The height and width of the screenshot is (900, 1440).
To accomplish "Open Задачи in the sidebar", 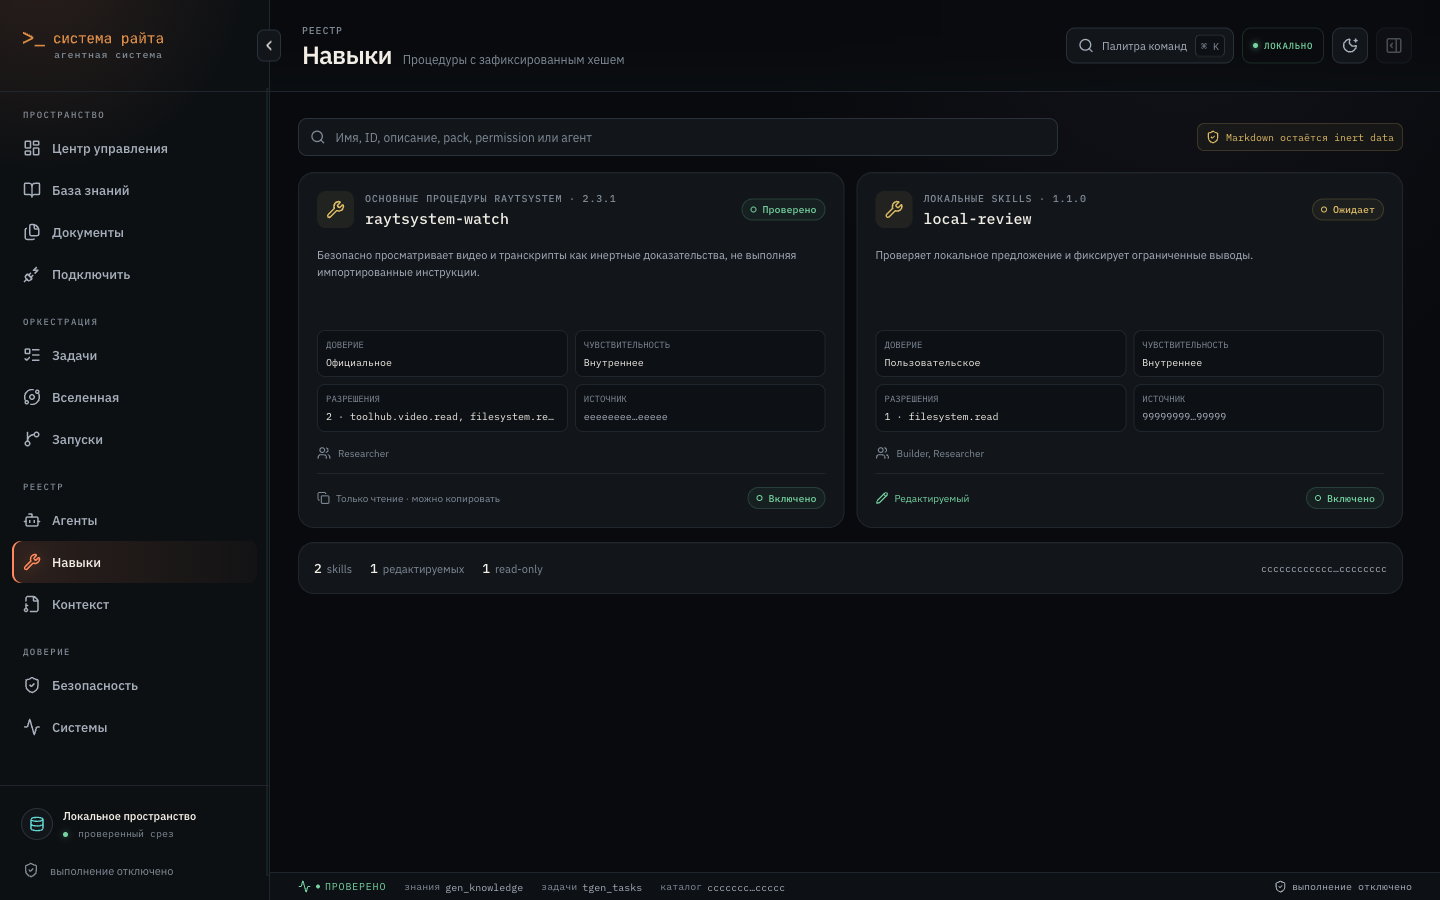I will pos(134,355).
